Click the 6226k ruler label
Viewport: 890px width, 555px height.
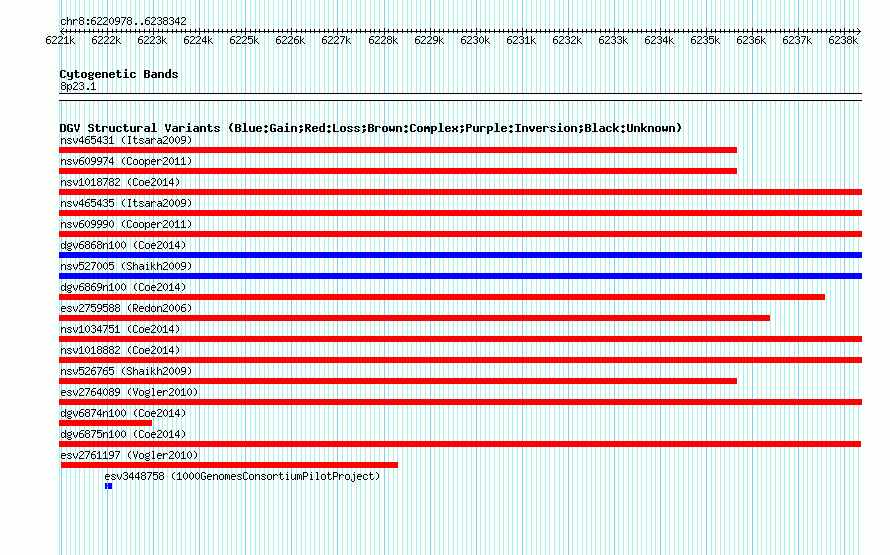tap(290, 40)
